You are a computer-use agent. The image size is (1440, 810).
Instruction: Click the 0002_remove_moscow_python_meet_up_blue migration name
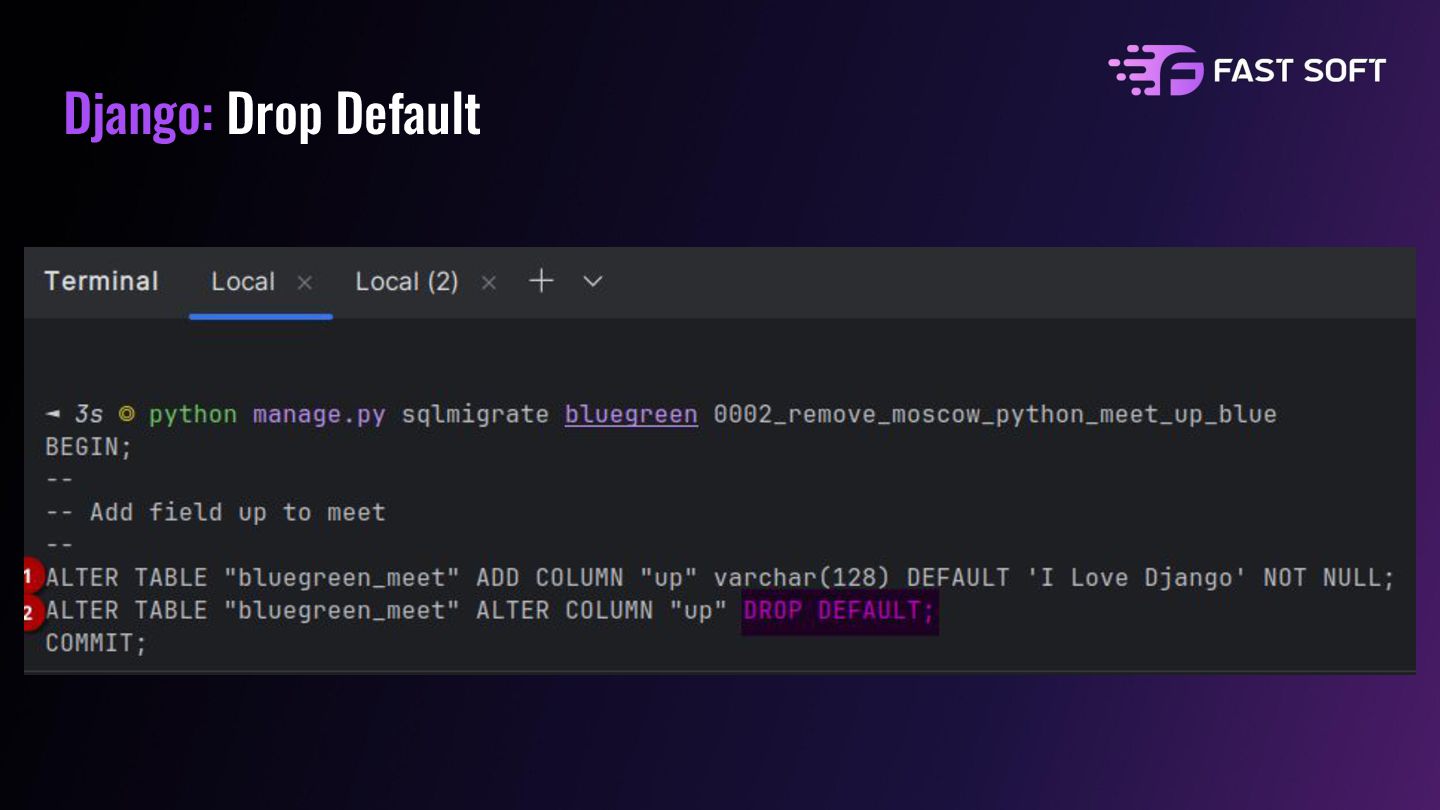click(995, 414)
